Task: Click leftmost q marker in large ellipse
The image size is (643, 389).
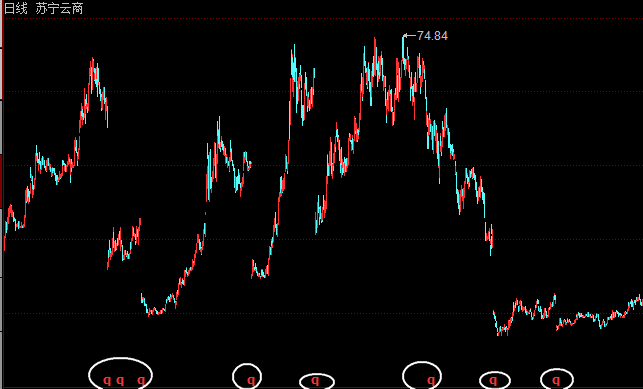Action: 107,380
